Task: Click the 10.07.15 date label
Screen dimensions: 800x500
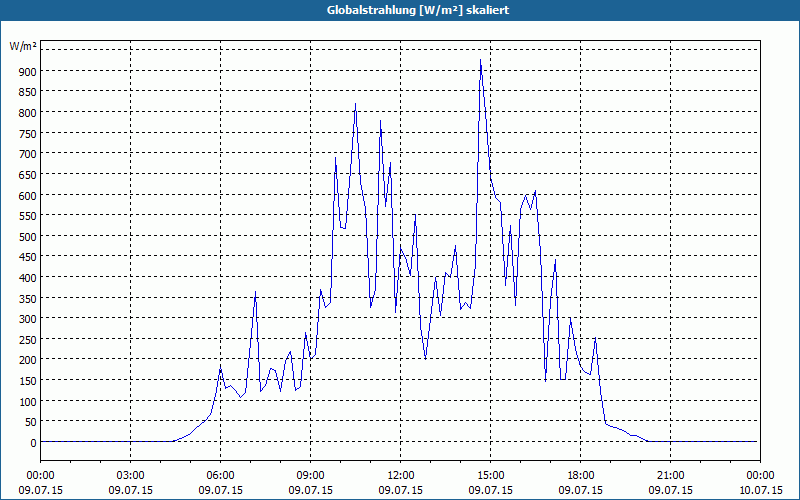Action: pyautogui.click(x=760, y=490)
